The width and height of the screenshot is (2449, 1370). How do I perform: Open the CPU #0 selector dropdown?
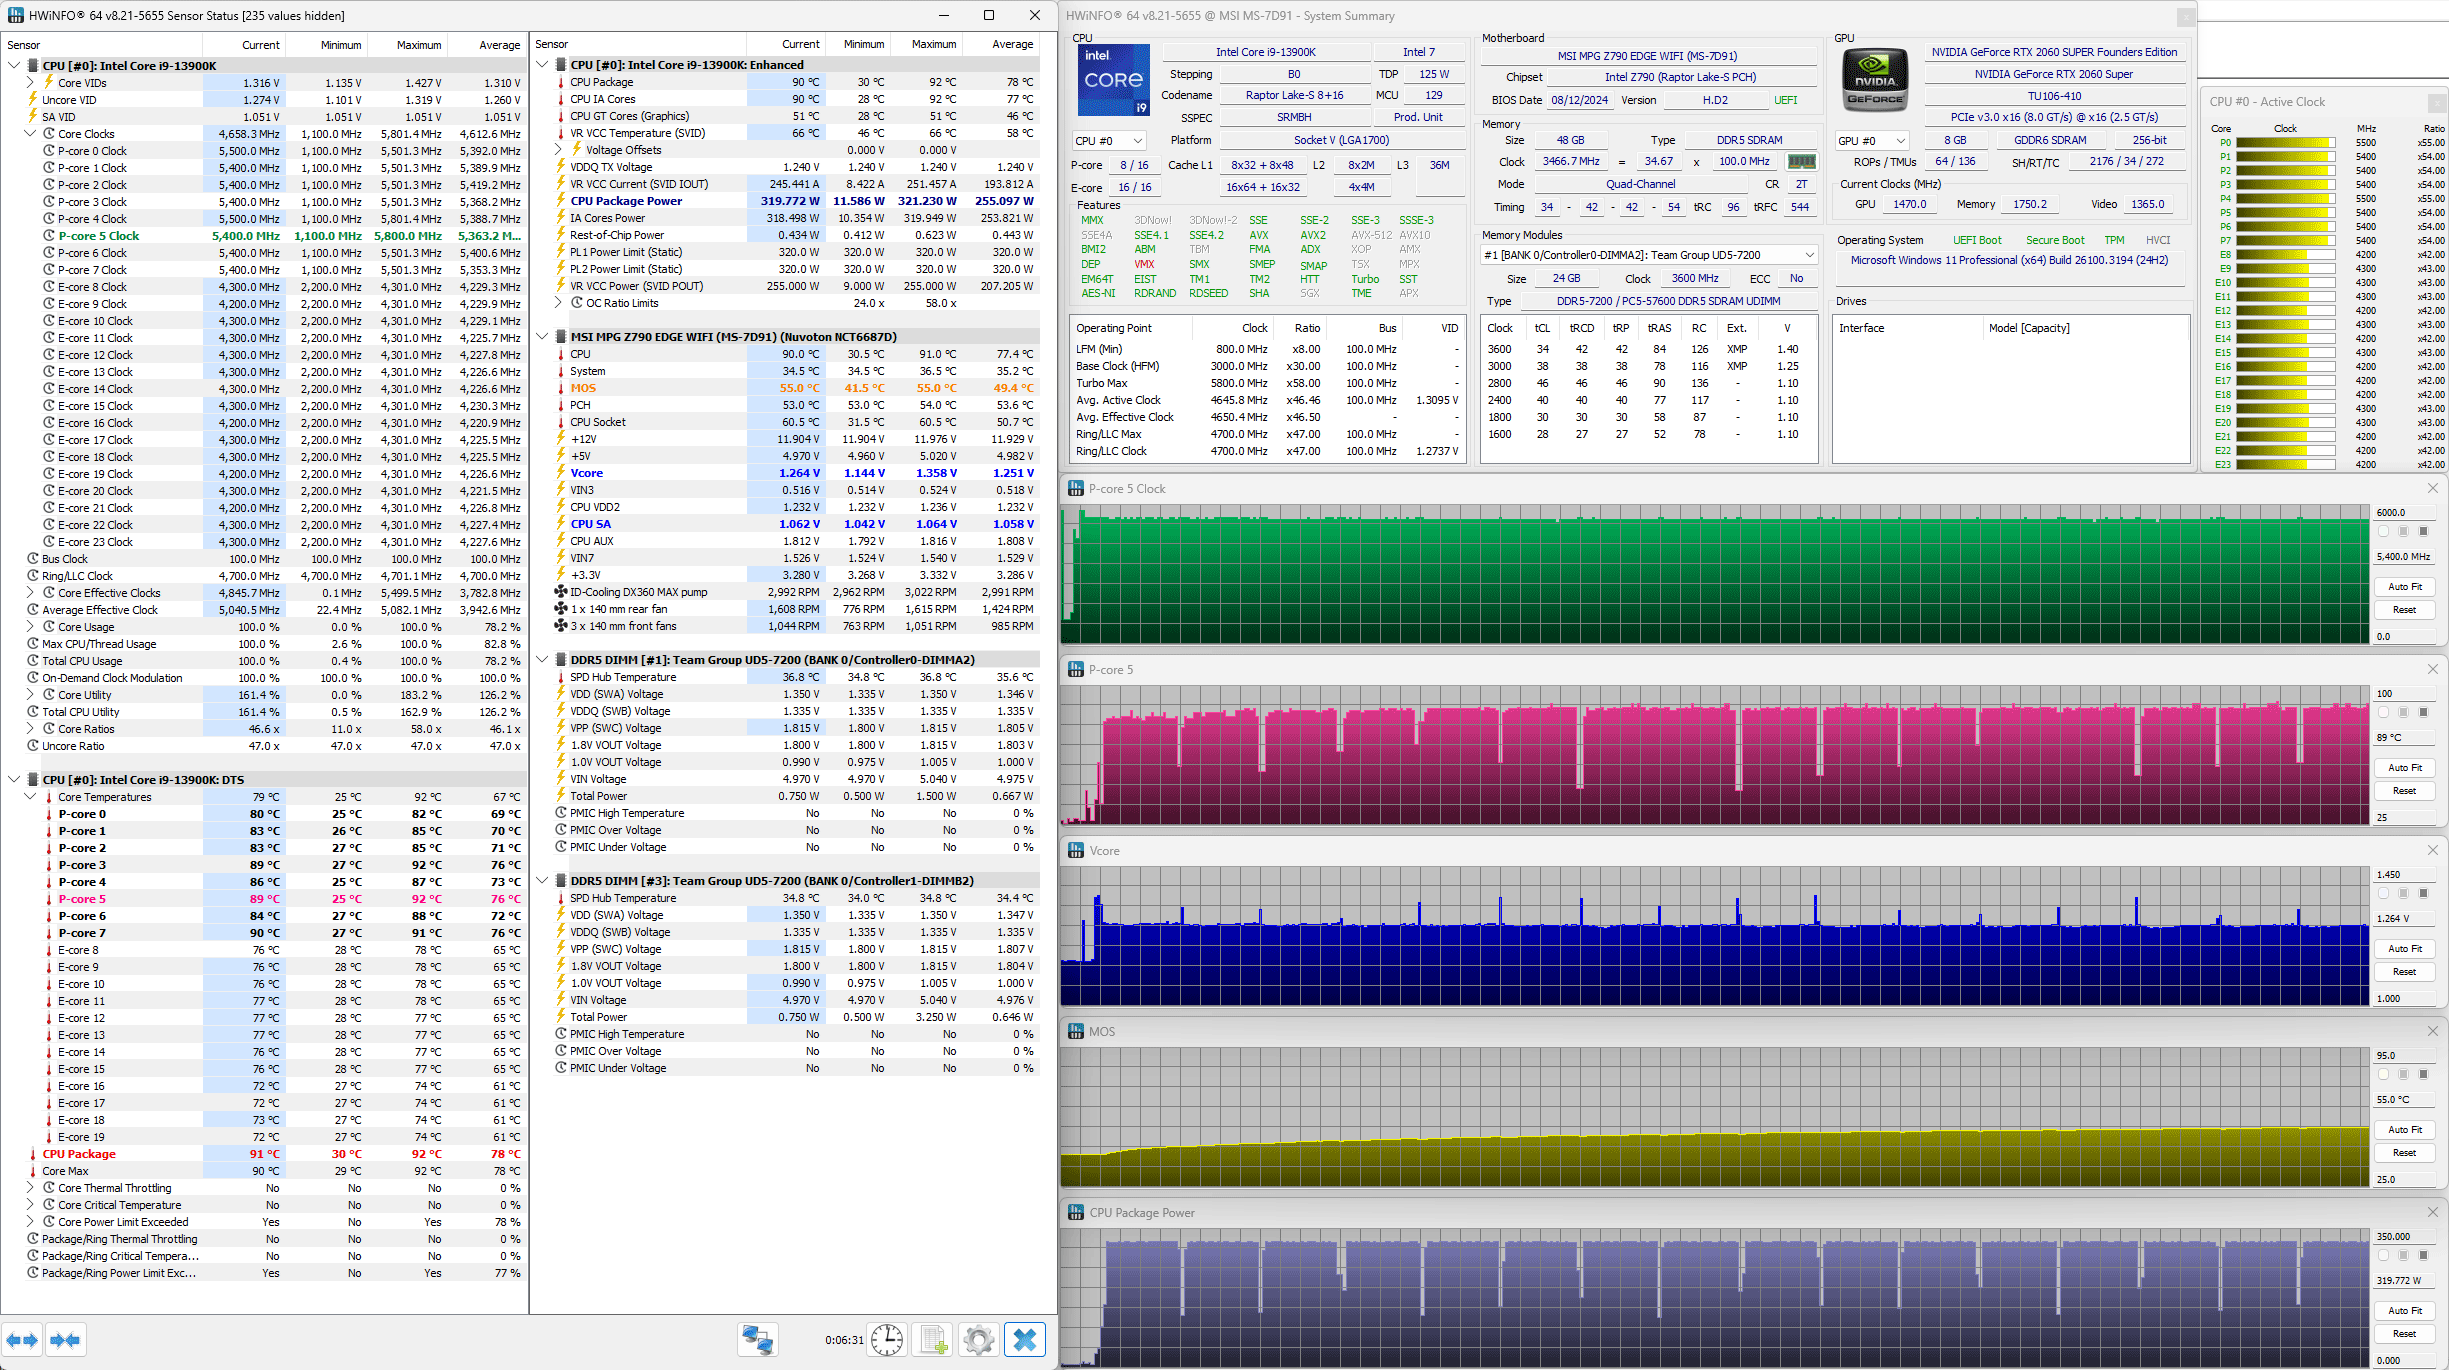click(x=1108, y=141)
